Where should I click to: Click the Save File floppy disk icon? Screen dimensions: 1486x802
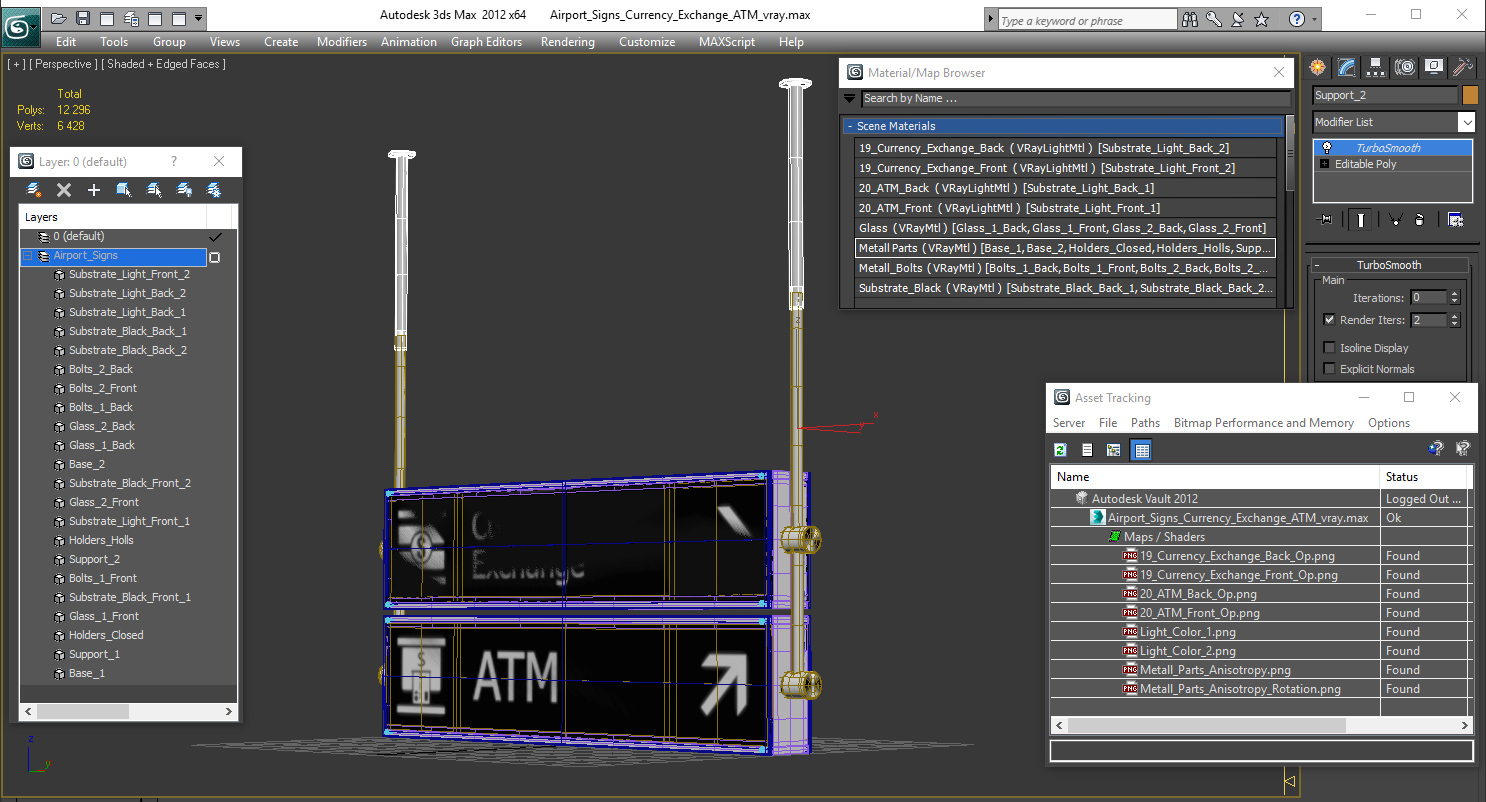click(x=82, y=18)
